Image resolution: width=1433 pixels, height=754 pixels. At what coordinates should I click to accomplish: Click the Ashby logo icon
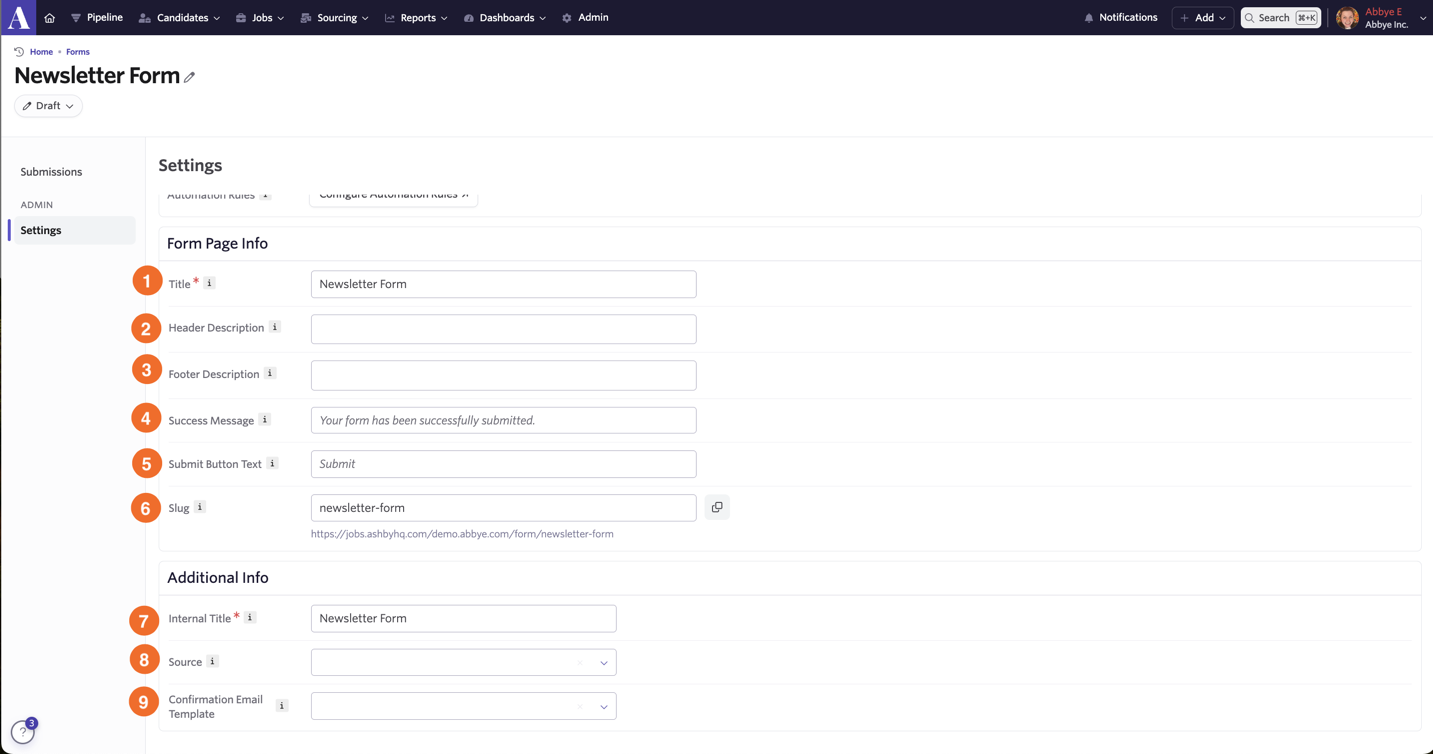coord(19,17)
